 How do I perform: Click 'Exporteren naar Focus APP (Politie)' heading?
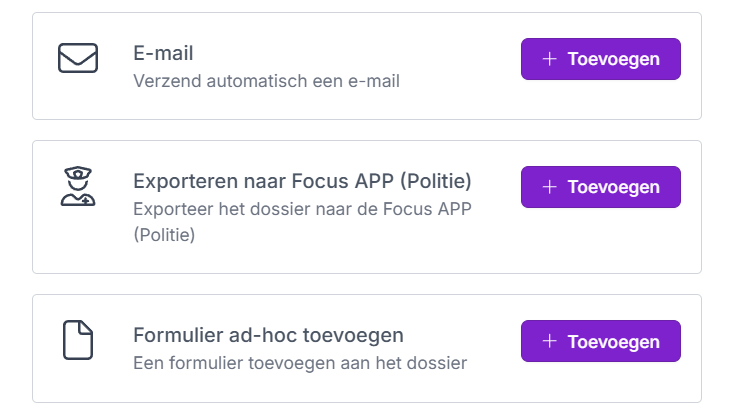pos(302,182)
